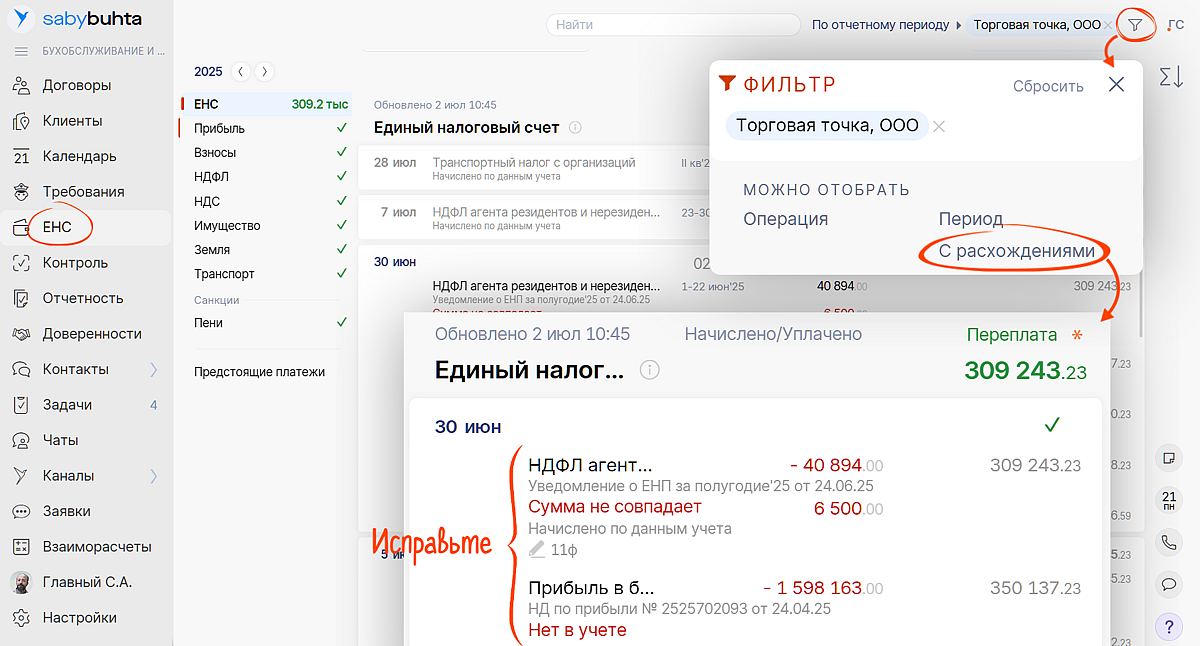This screenshot has height=646, width=1200.
Task: Expand the Контакты submenu chevron
Action: pos(154,370)
